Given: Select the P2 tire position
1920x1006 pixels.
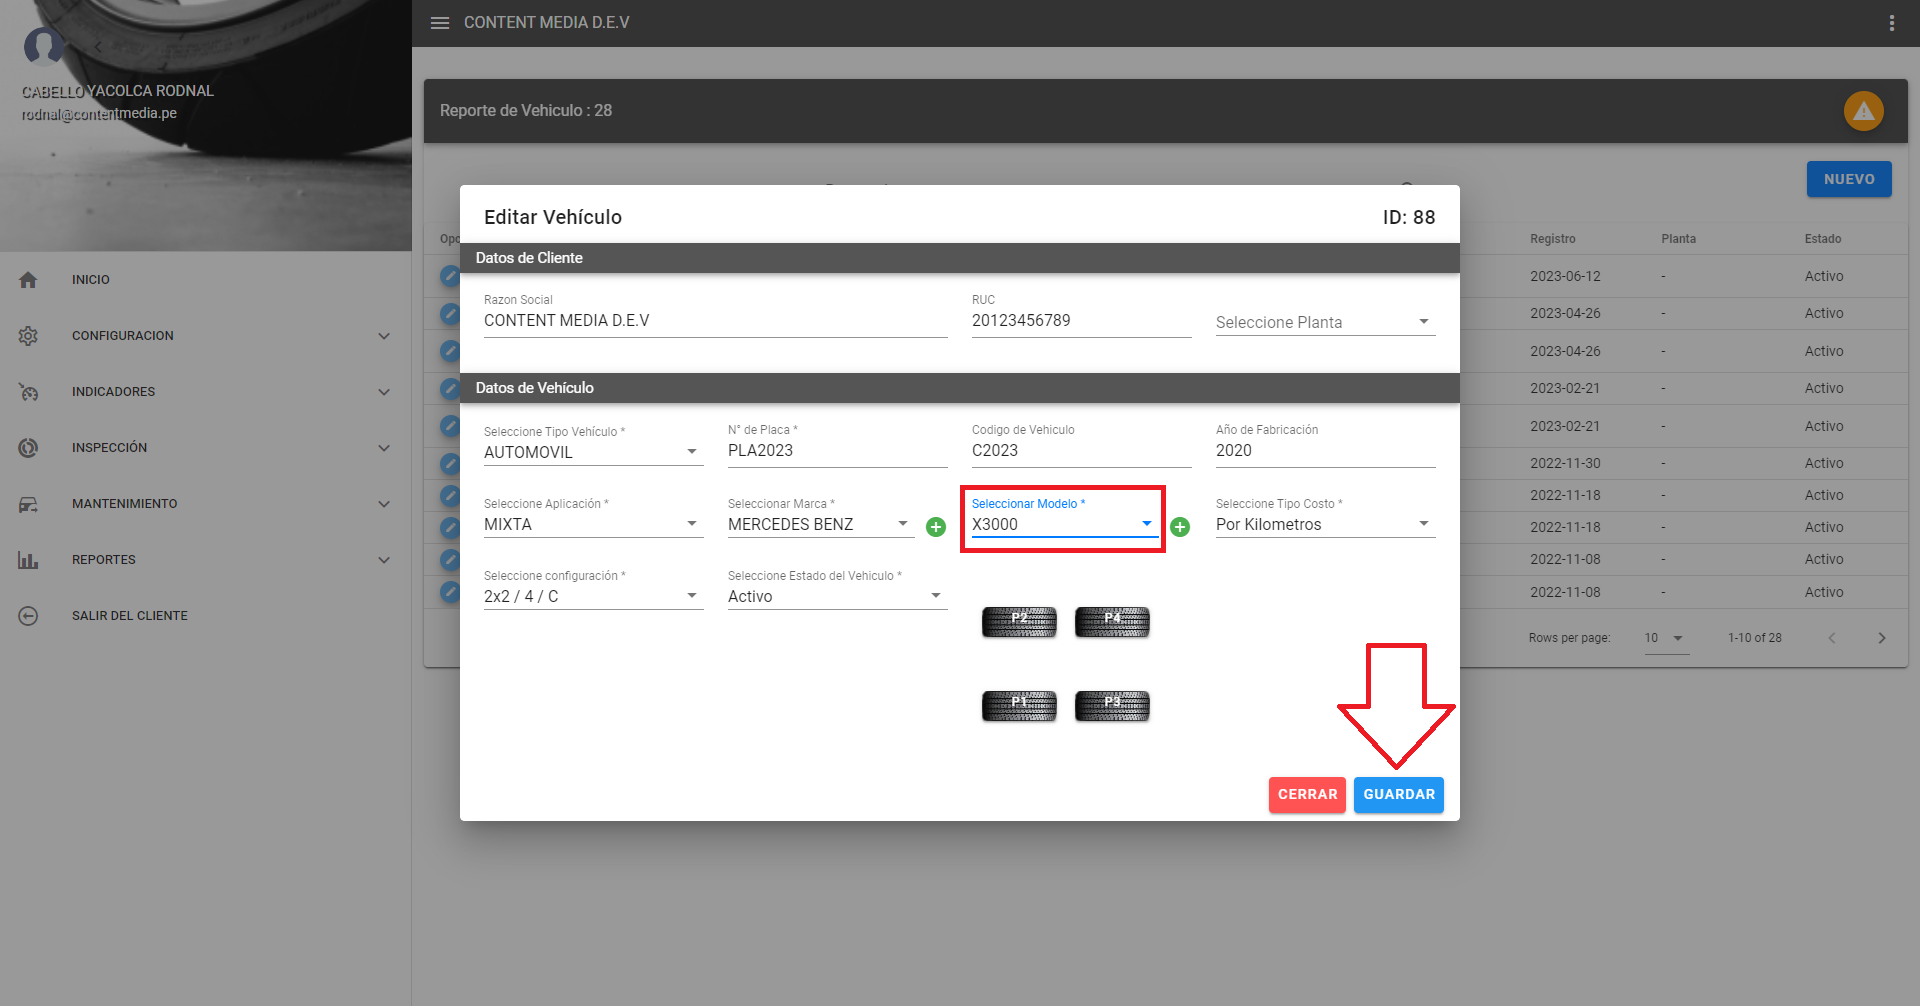Looking at the screenshot, I should click(x=1019, y=622).
